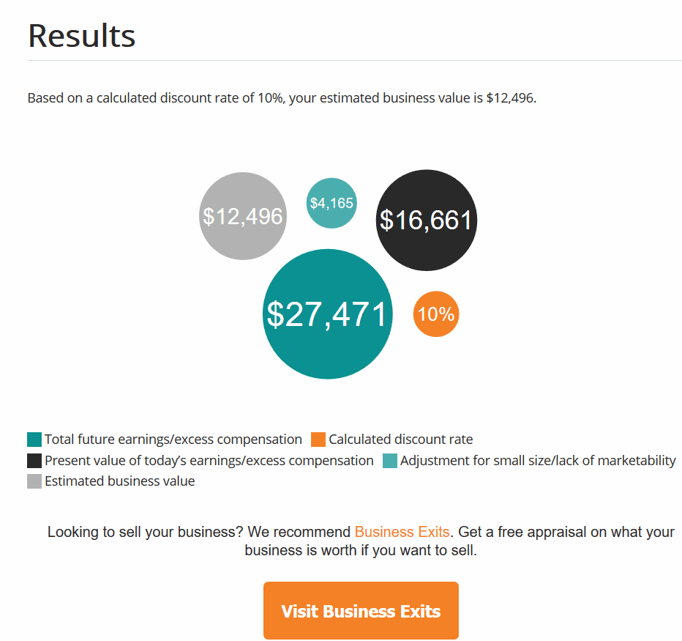This screenshot has width=682, height=641.
Task: Click the orange 10% bubble
Action: coord(436,314)
